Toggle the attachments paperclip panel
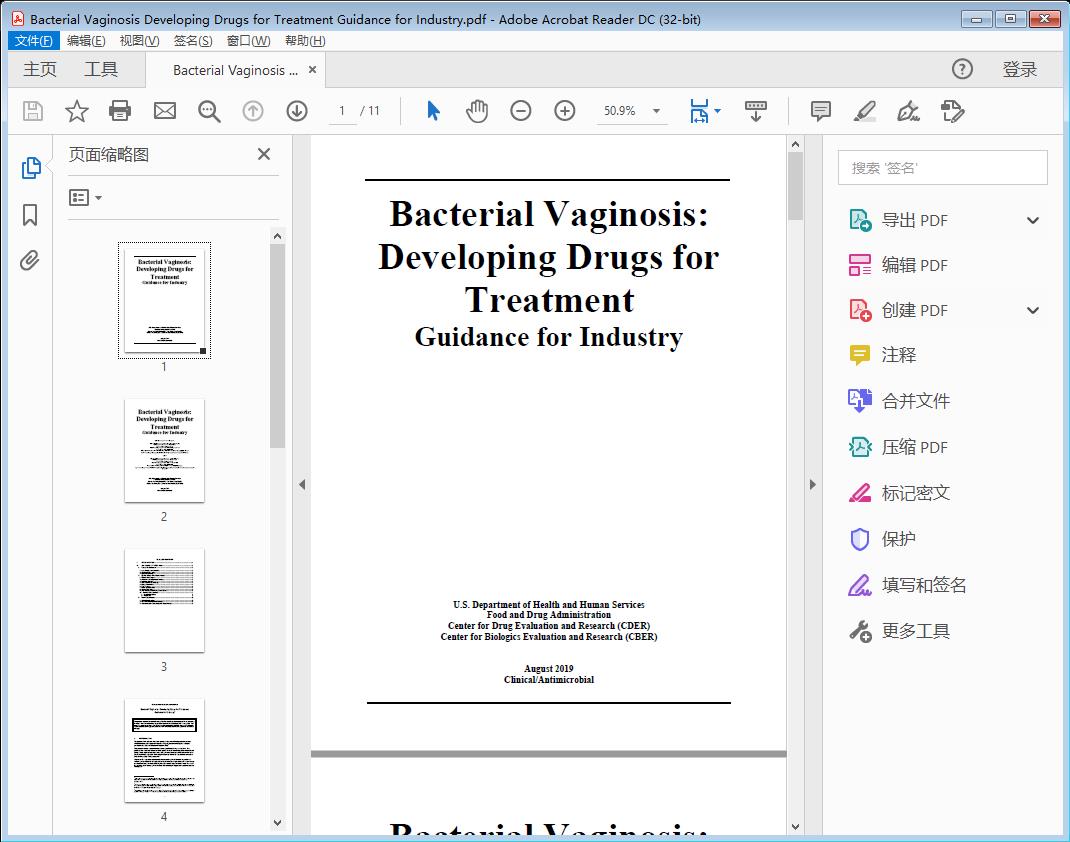Screen dimensions: 1070x842 point(29,260)
